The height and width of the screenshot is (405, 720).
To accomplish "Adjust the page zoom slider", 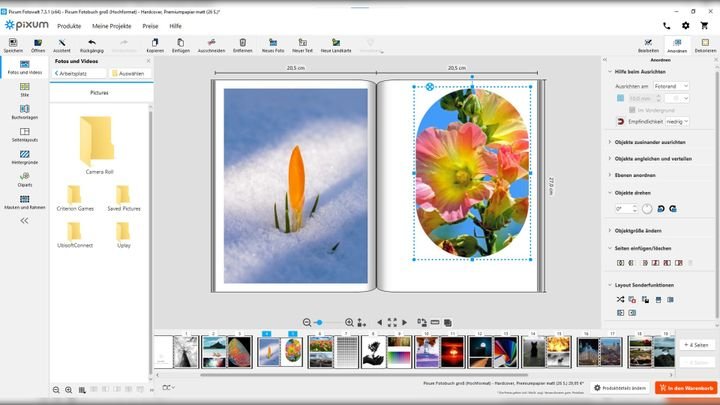I will pos(319,322).
